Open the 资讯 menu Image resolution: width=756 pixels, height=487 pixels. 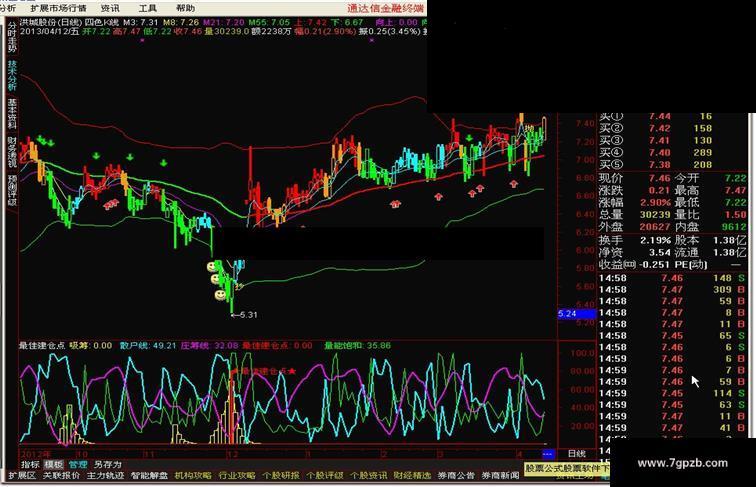pos(110,8)
